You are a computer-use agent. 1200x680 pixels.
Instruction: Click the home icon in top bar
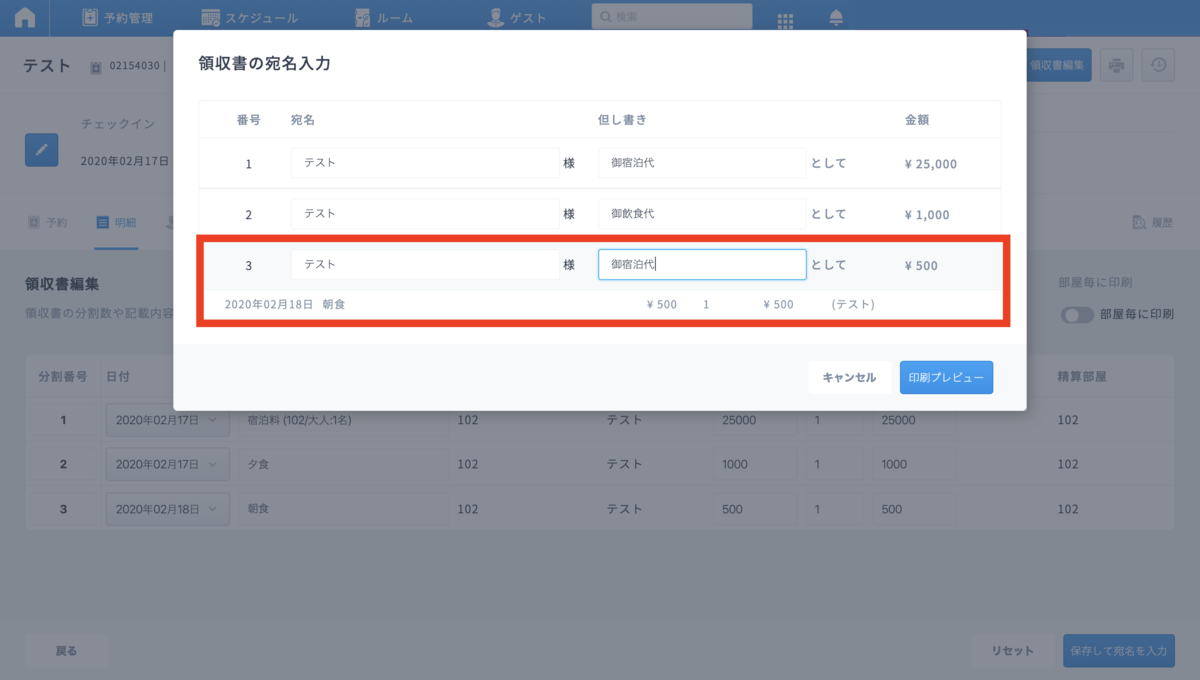pos(25,18)
